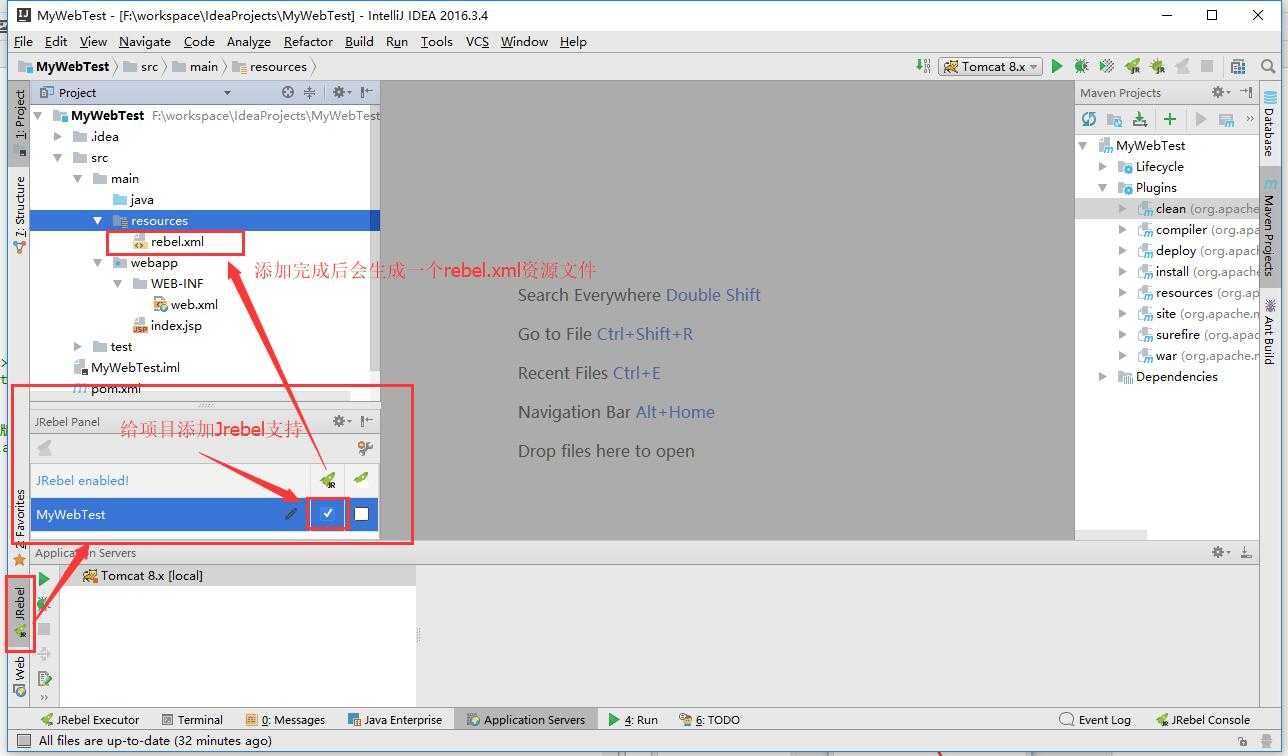Click MyWebTest breadcrumb in navigation bar
Image resolution: width=1288 pixels, height=756 pixels.
tap(64, 66)
